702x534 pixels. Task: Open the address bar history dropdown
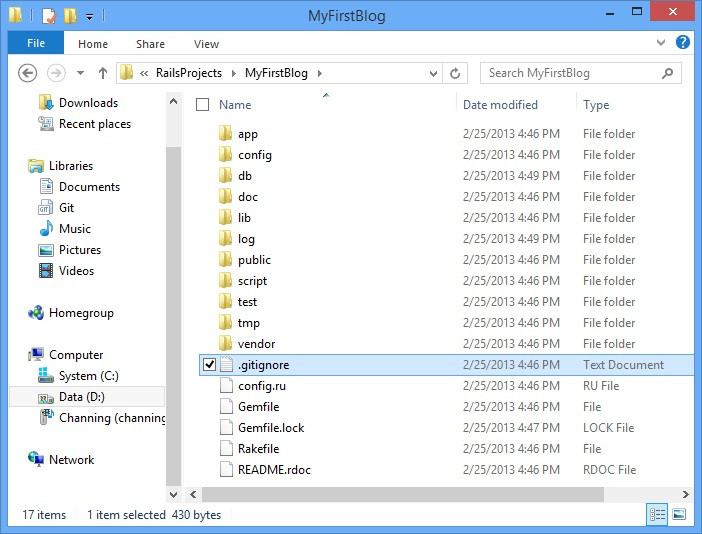[433, 73]
